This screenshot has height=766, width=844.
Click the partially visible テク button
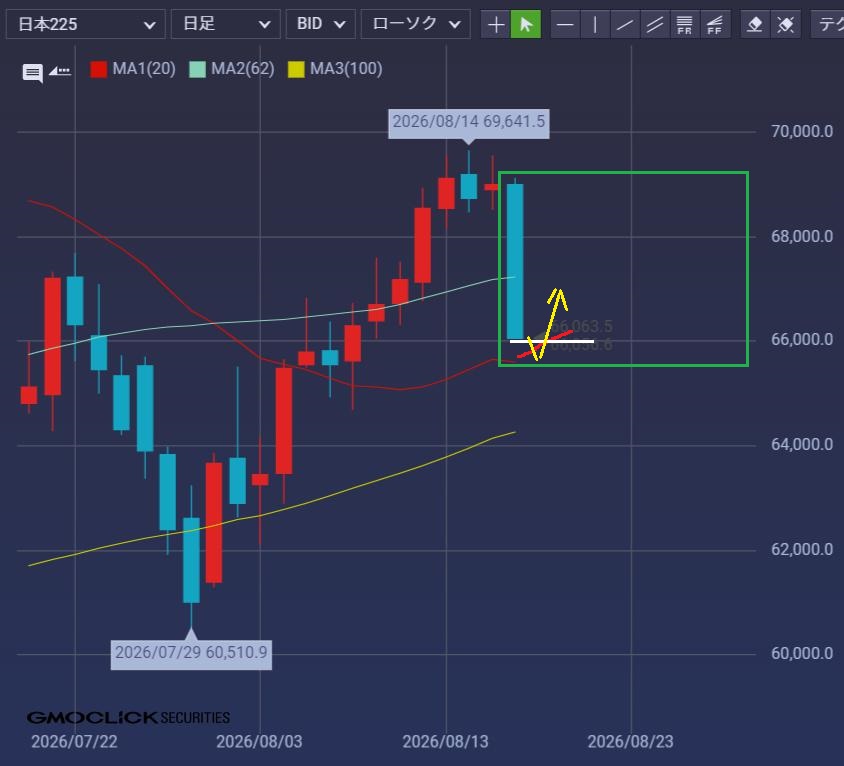click(829, 24)
